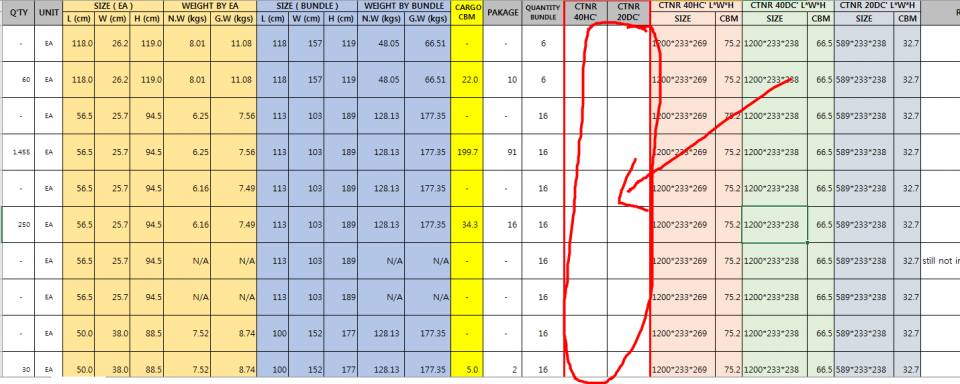Select cargo CBM cell showing 34.3
This screenshot has height=384, width=960.
467,225
